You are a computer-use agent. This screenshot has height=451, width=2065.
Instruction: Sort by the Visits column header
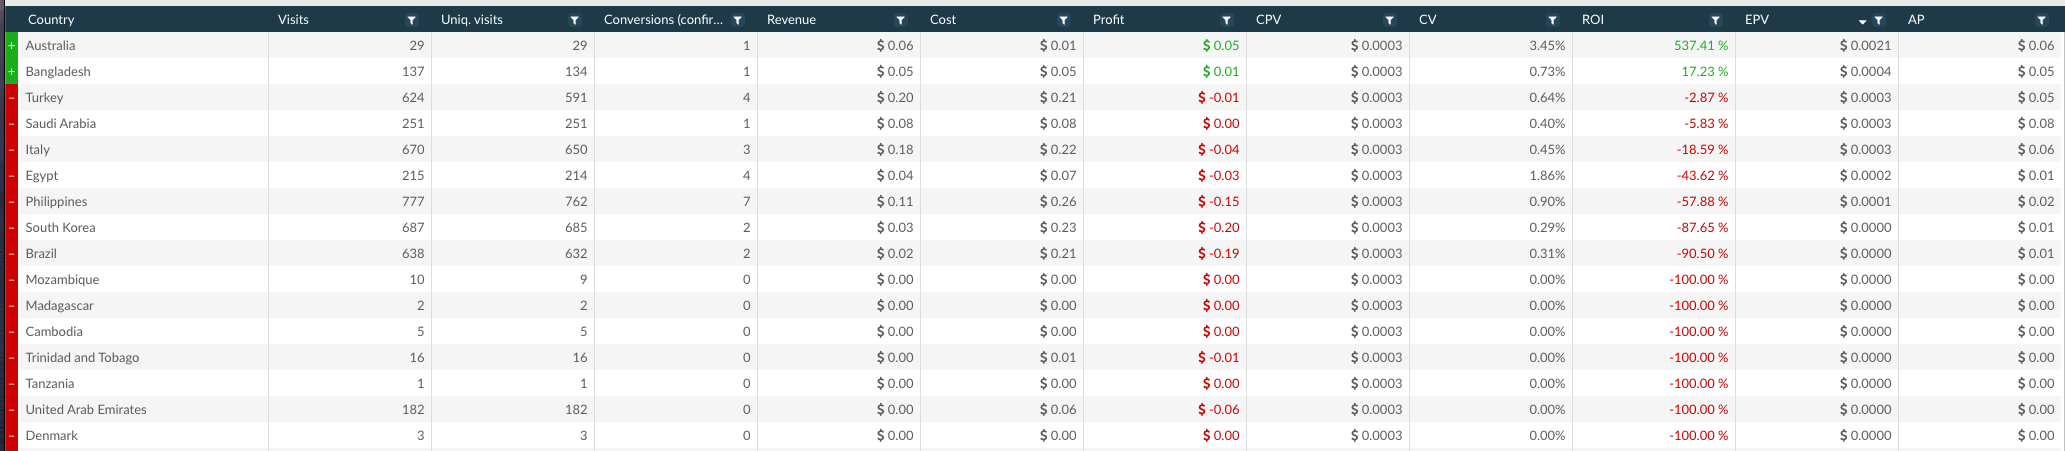click(293, 20)
